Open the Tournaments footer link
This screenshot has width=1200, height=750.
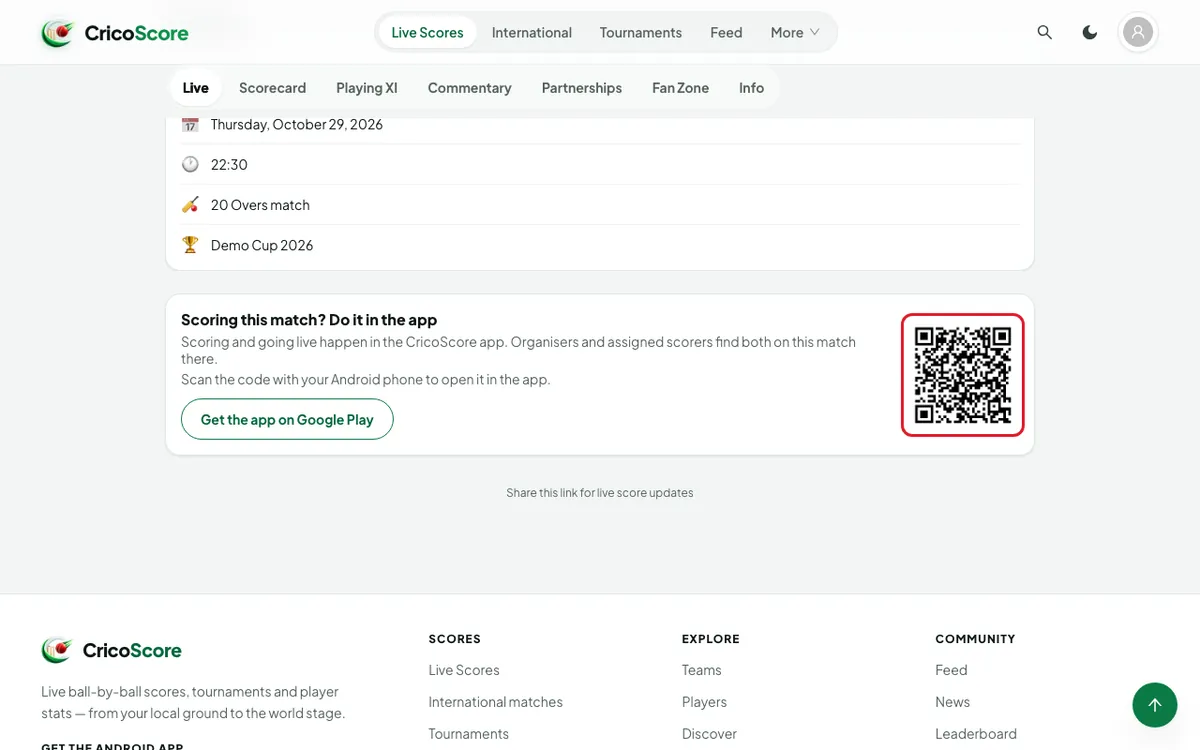[469, 734]
